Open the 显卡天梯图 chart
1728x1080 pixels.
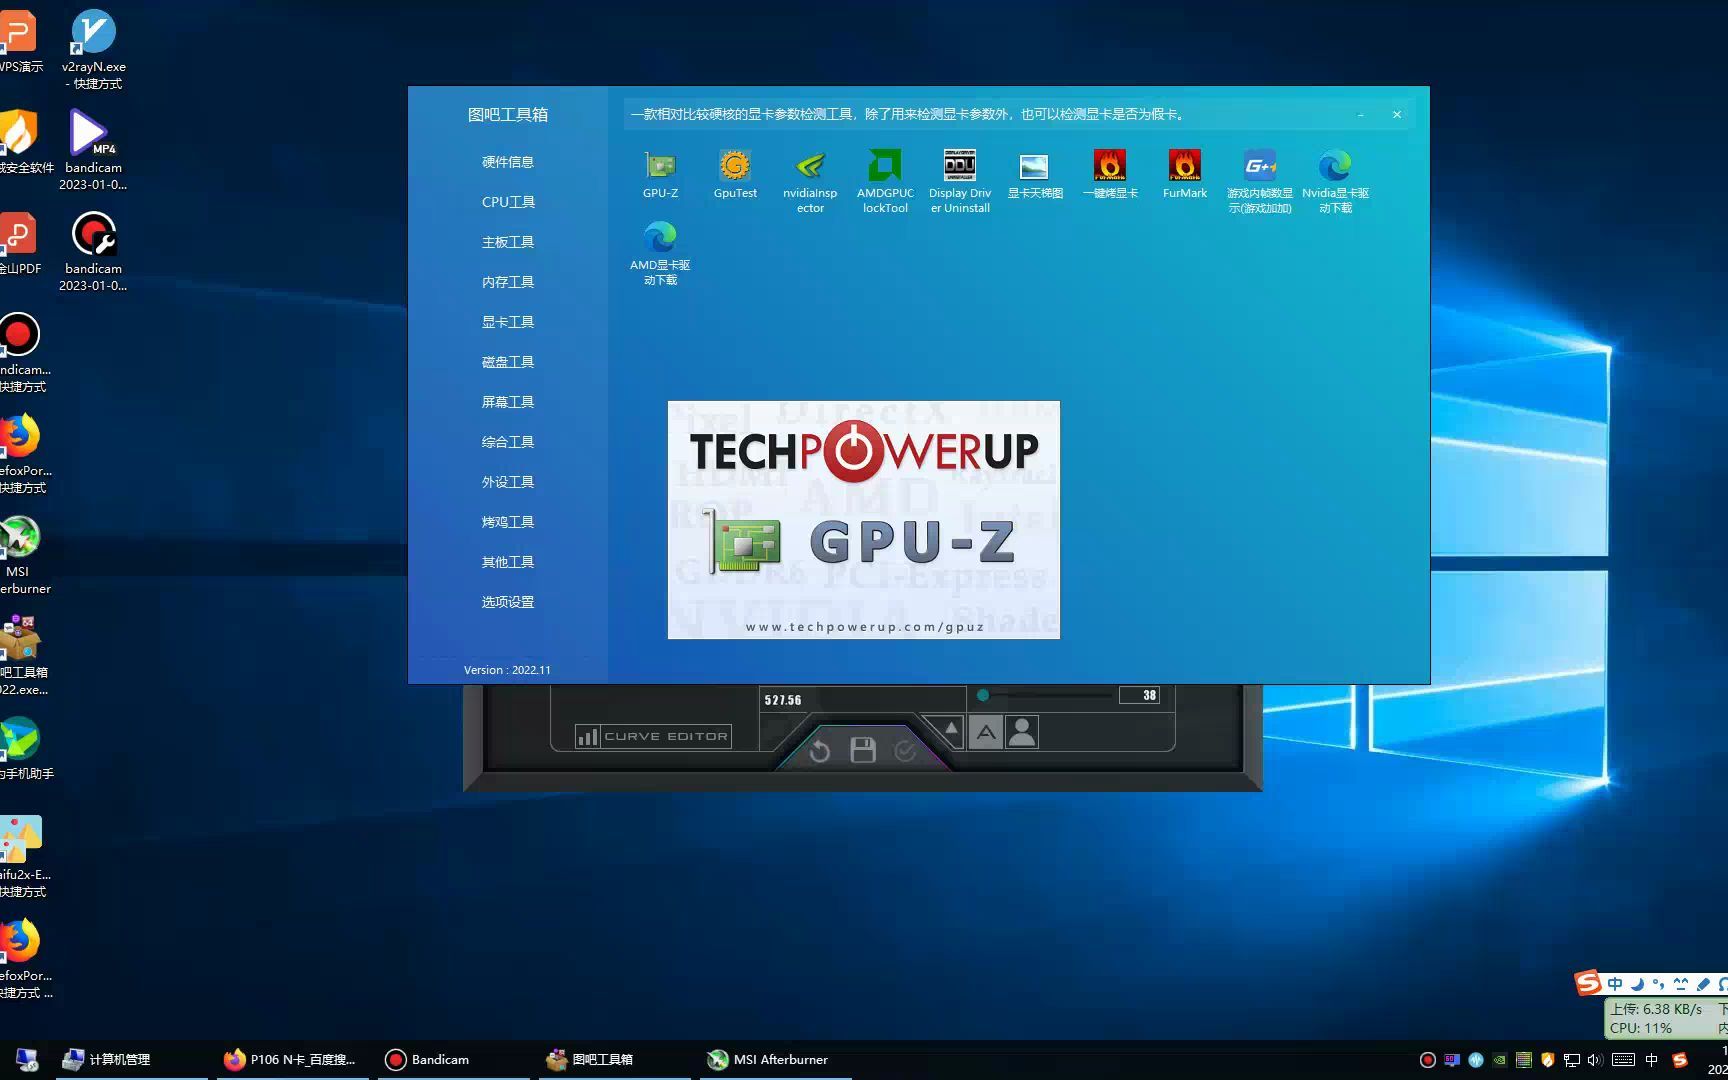pos(1035,174)
